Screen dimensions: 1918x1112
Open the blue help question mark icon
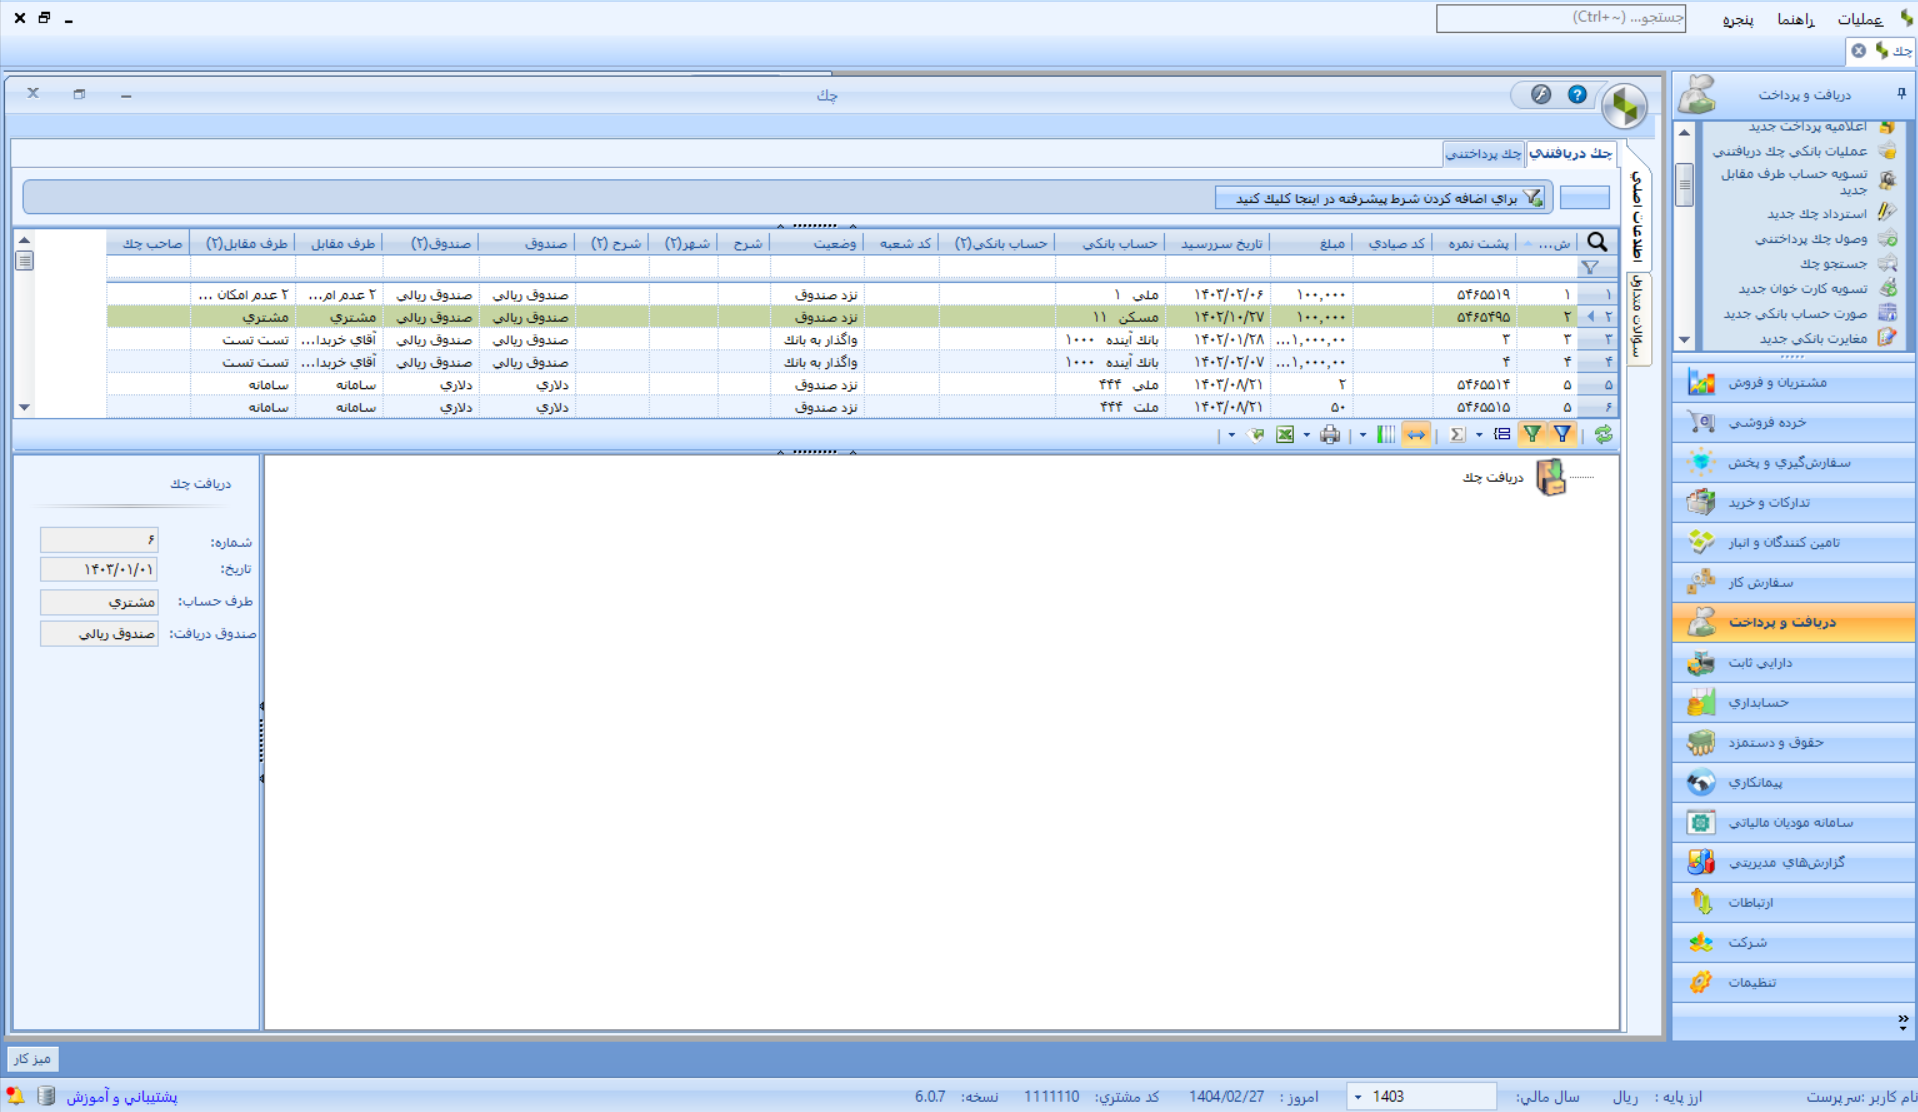1577,94
